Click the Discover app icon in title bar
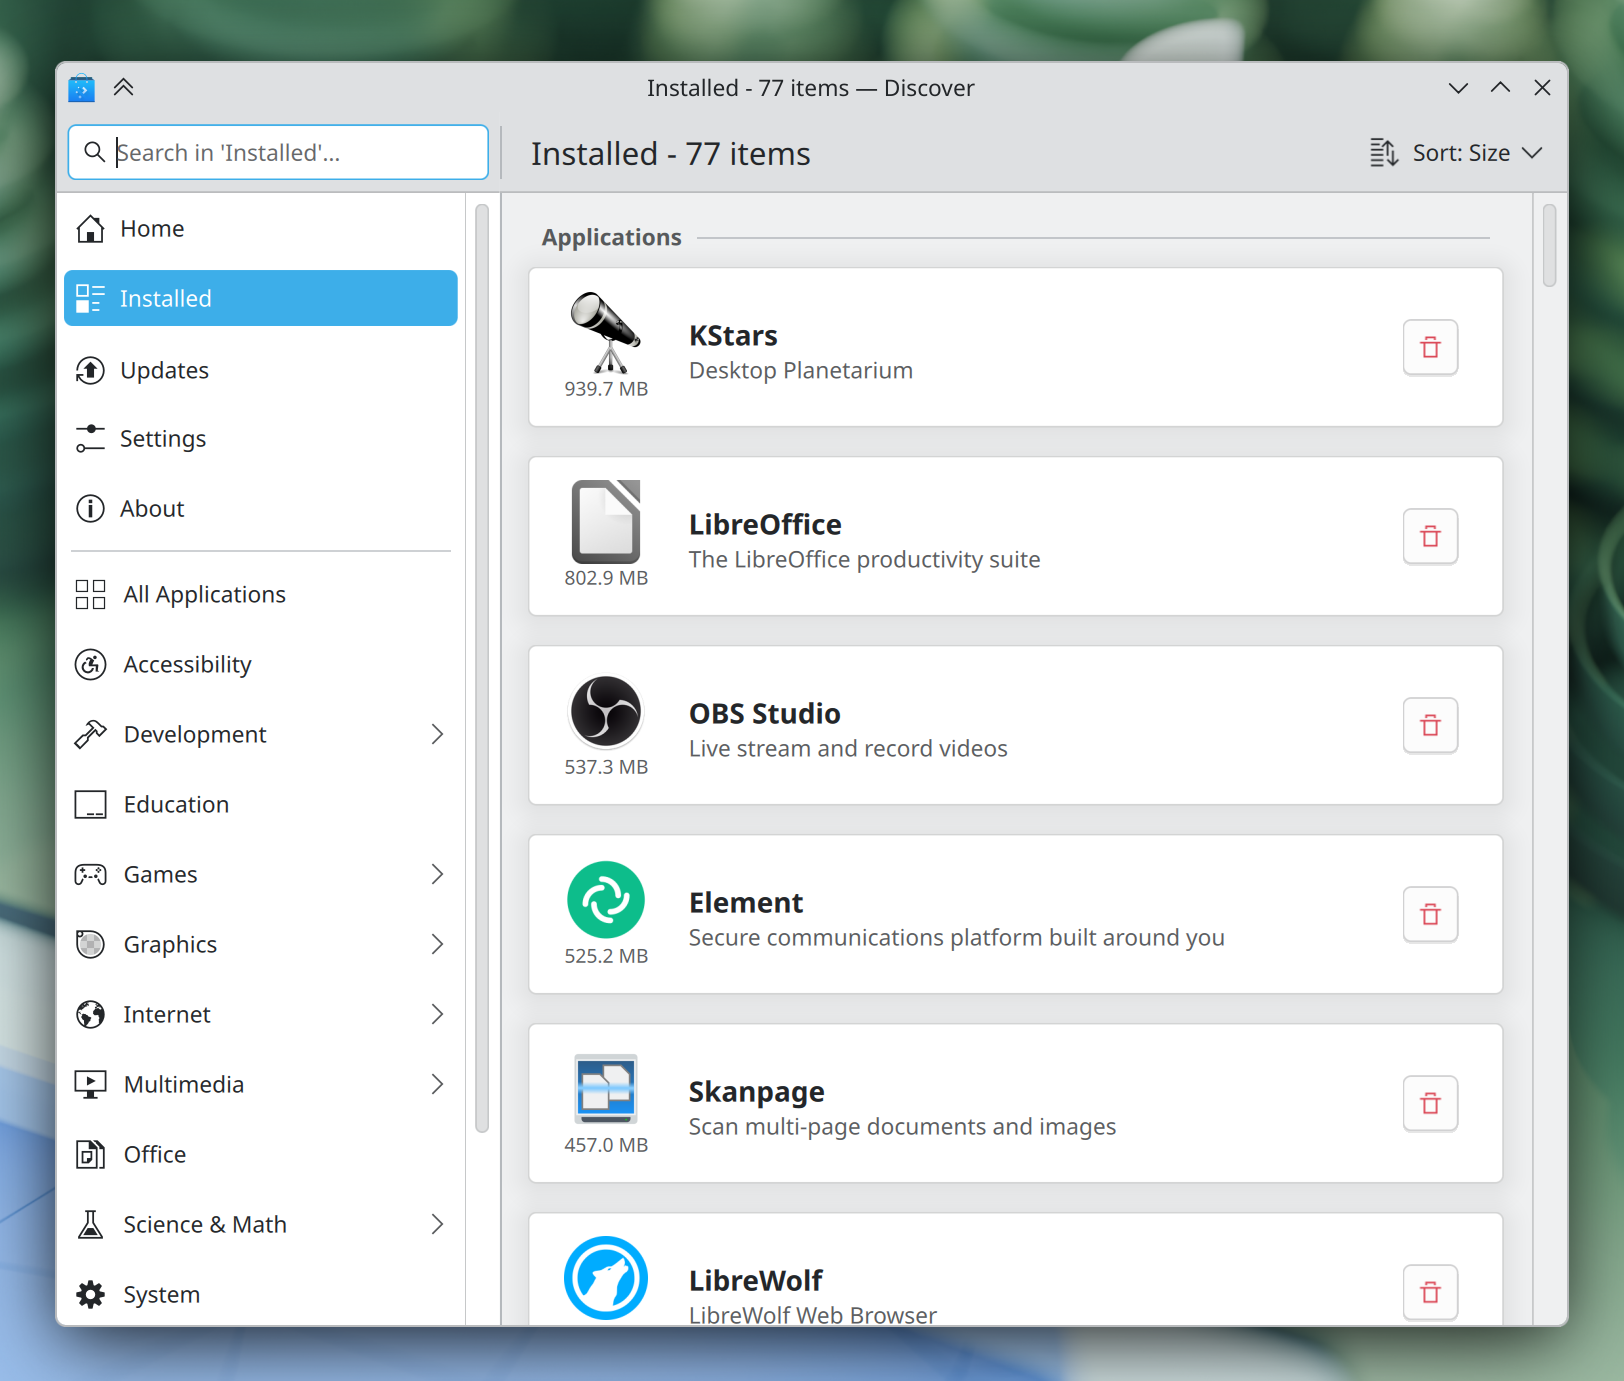The height and width of the screenshot is (1381, 1624). 81,88
